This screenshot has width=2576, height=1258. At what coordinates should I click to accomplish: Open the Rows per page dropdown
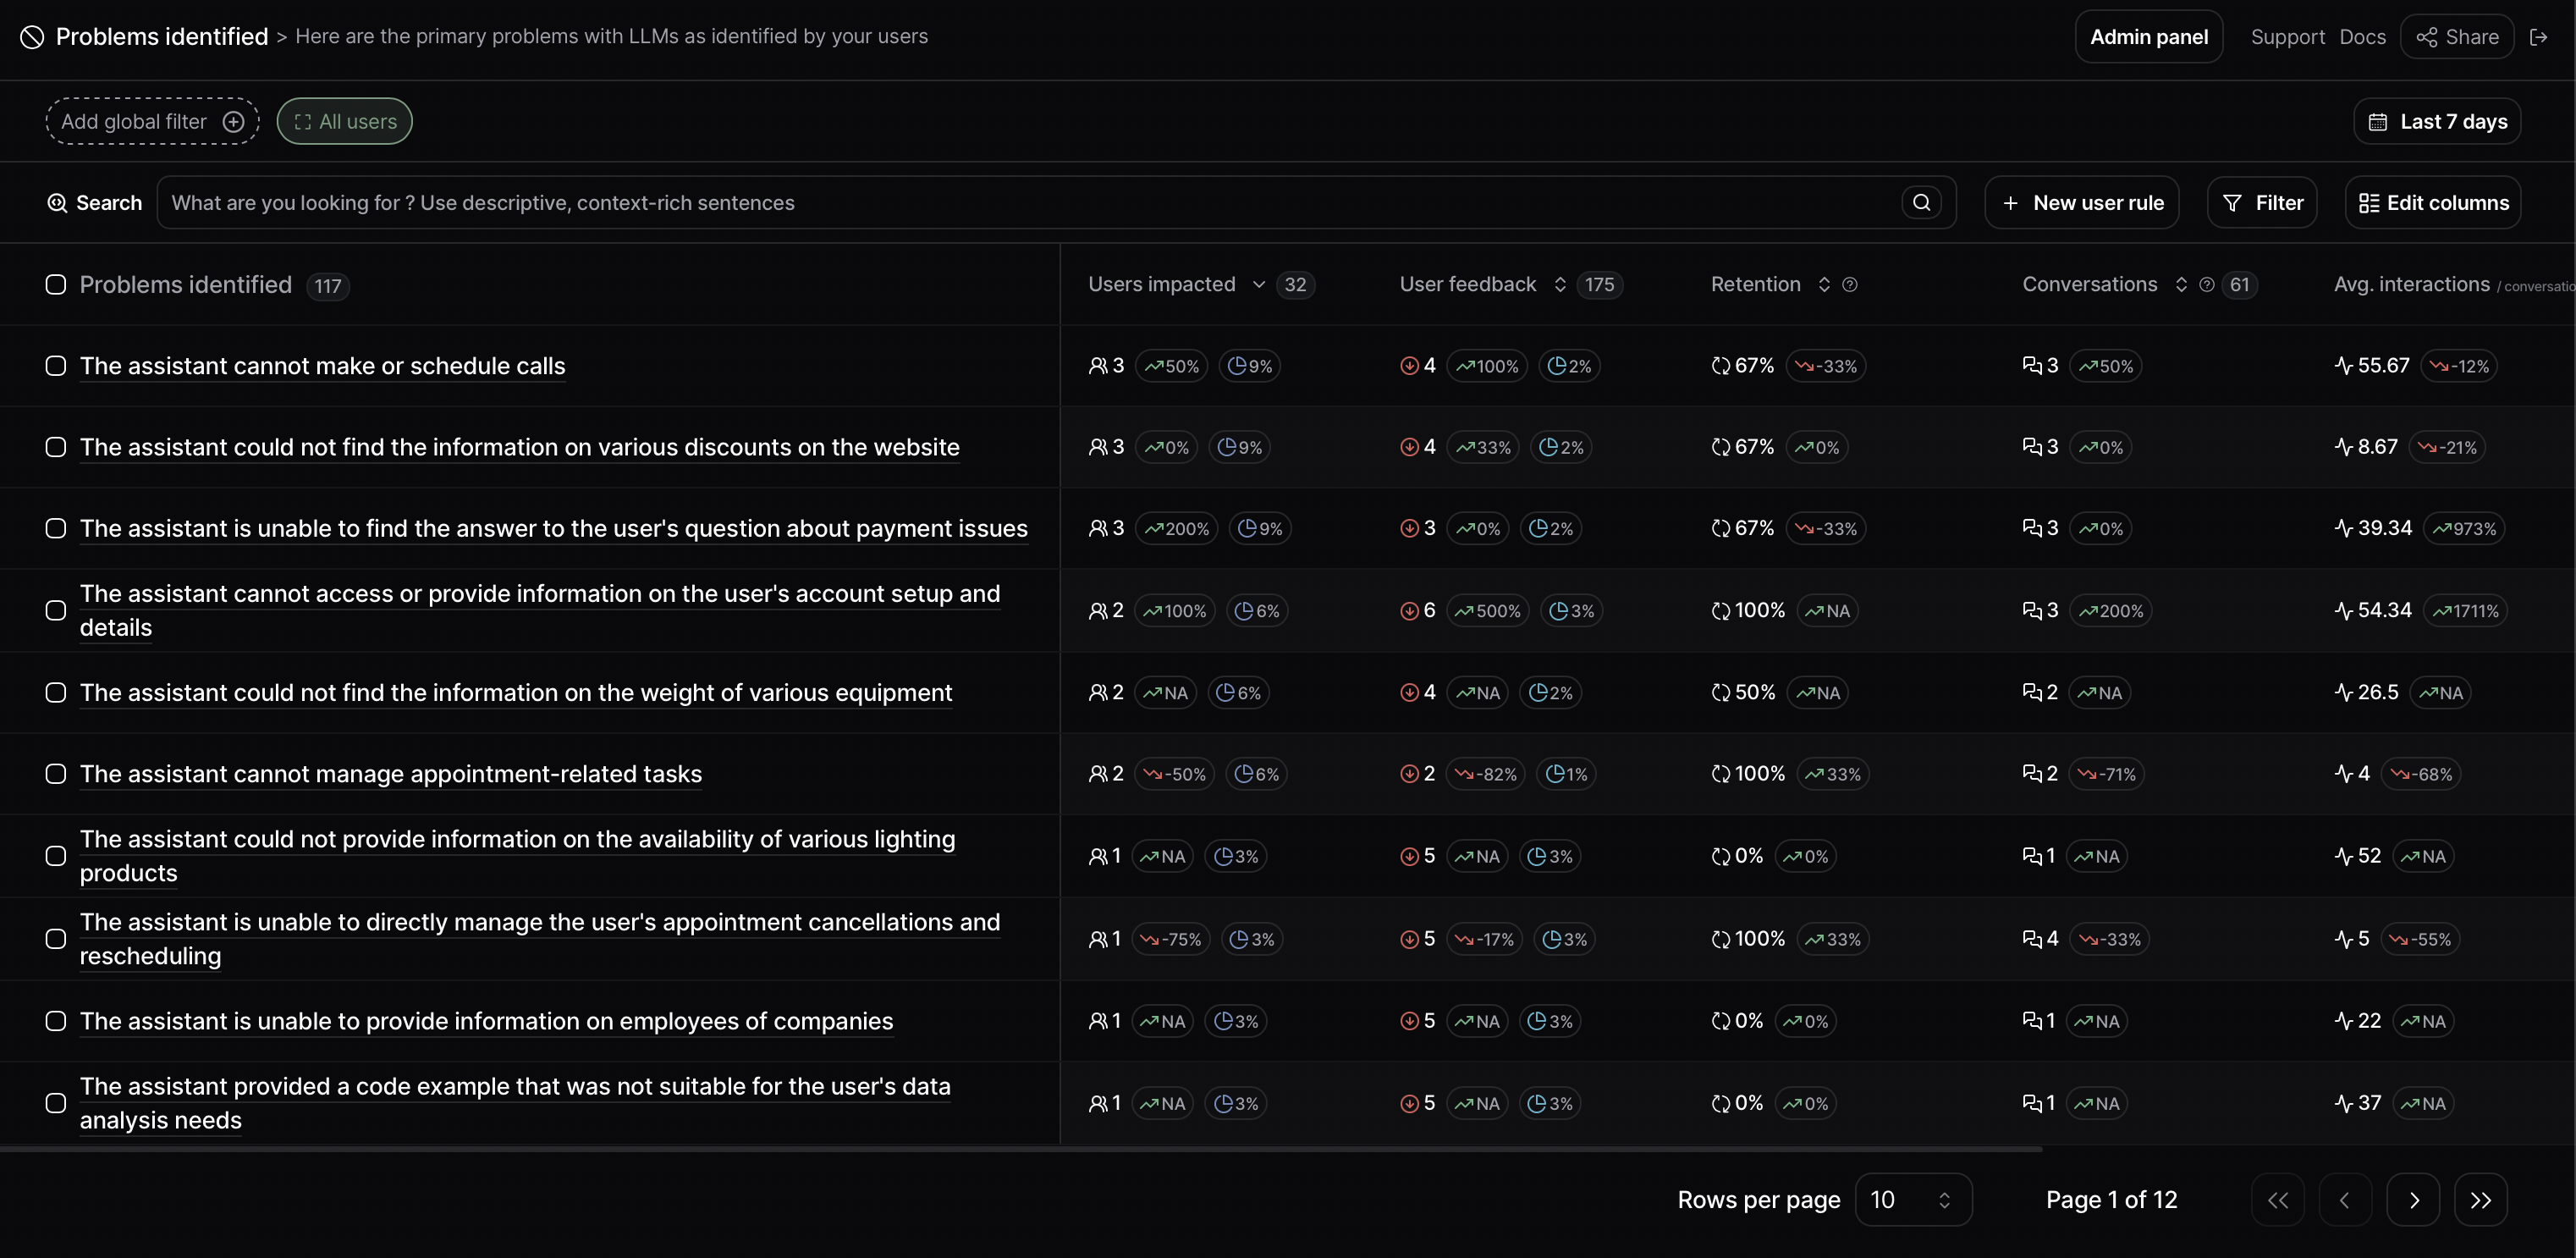coord(1912,1200)
